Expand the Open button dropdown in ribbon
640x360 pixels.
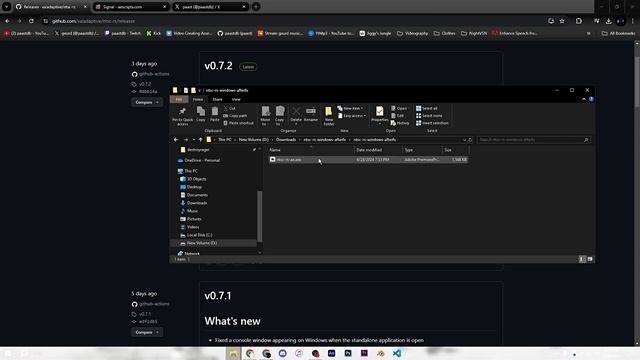399,108
